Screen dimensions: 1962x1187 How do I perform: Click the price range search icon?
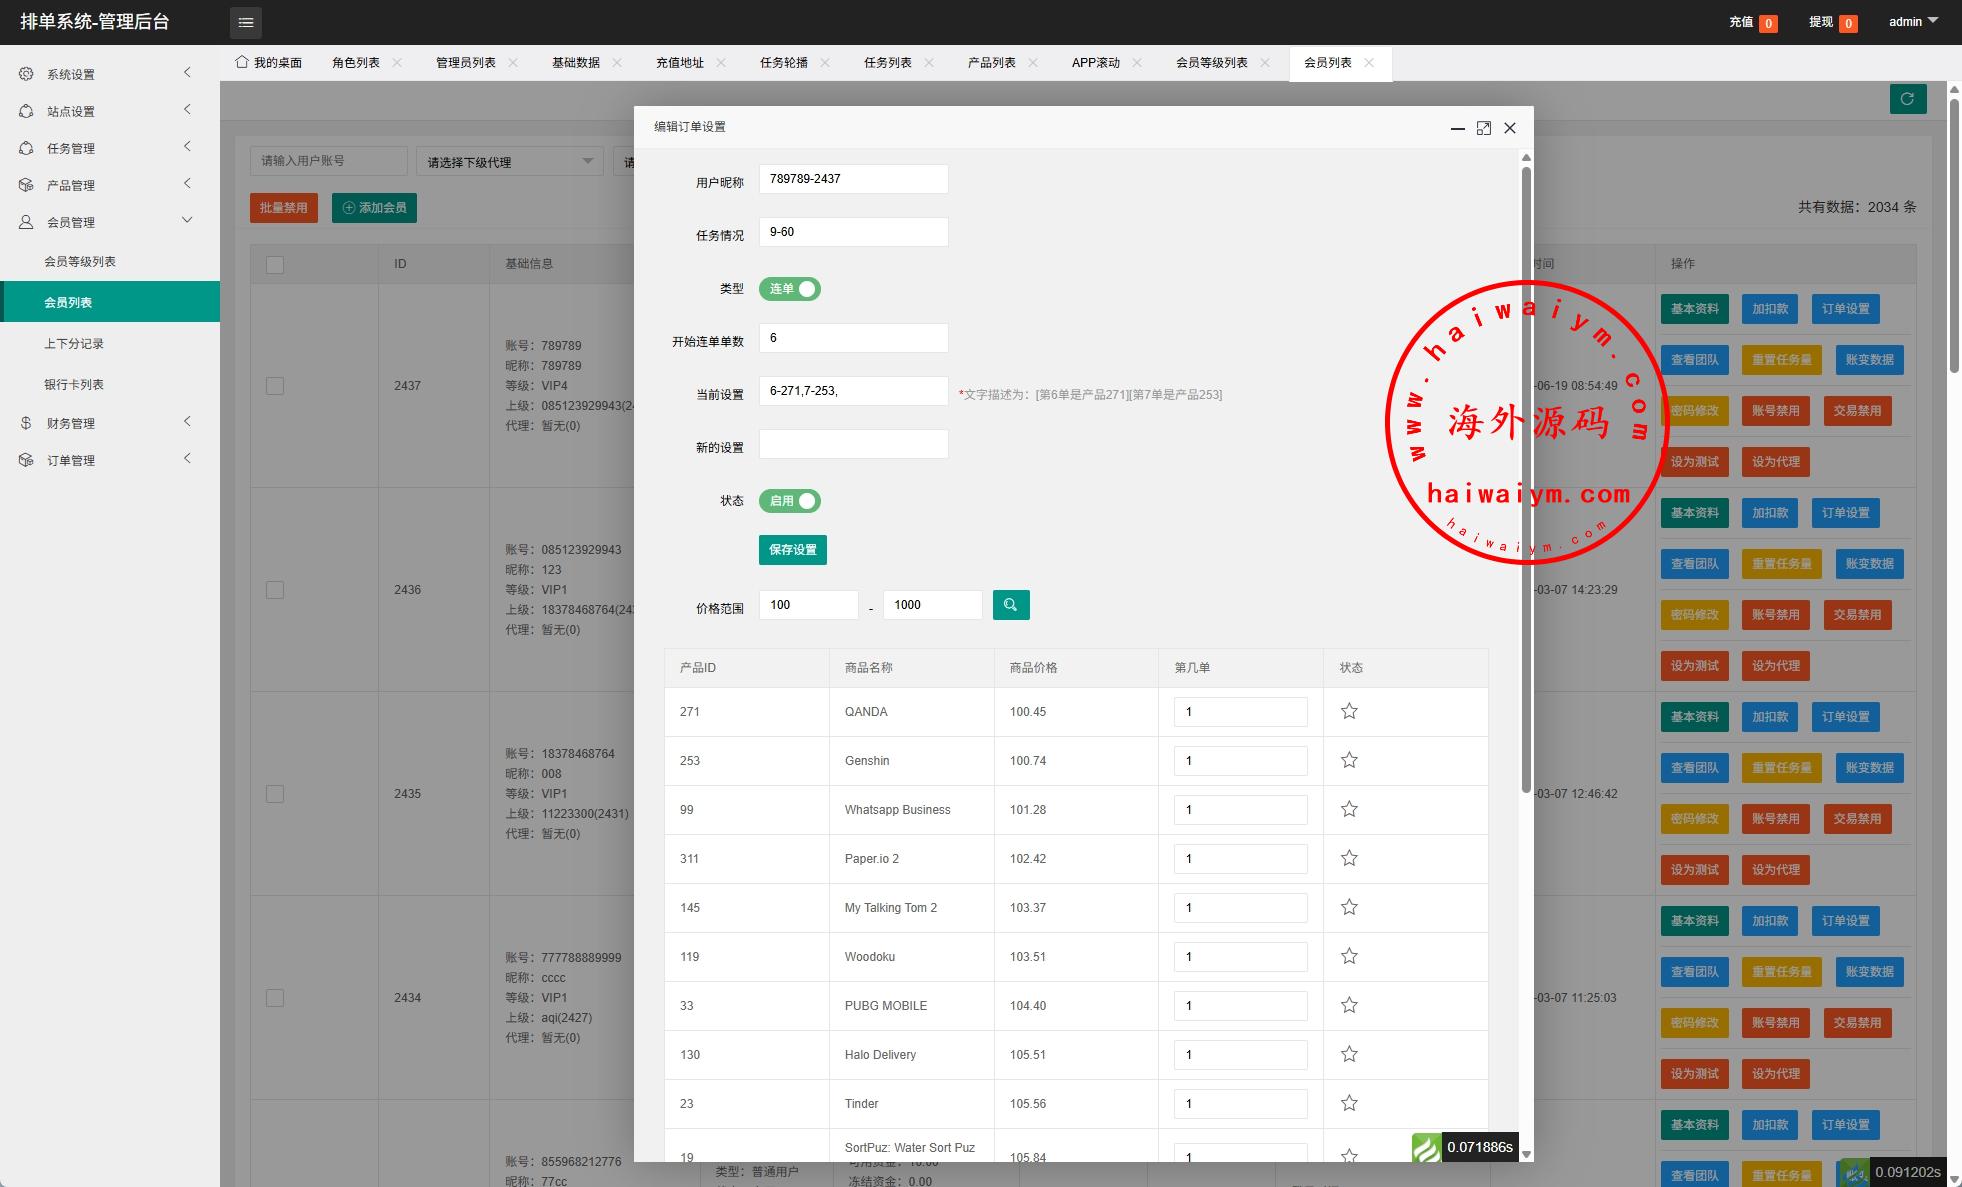1010,605
